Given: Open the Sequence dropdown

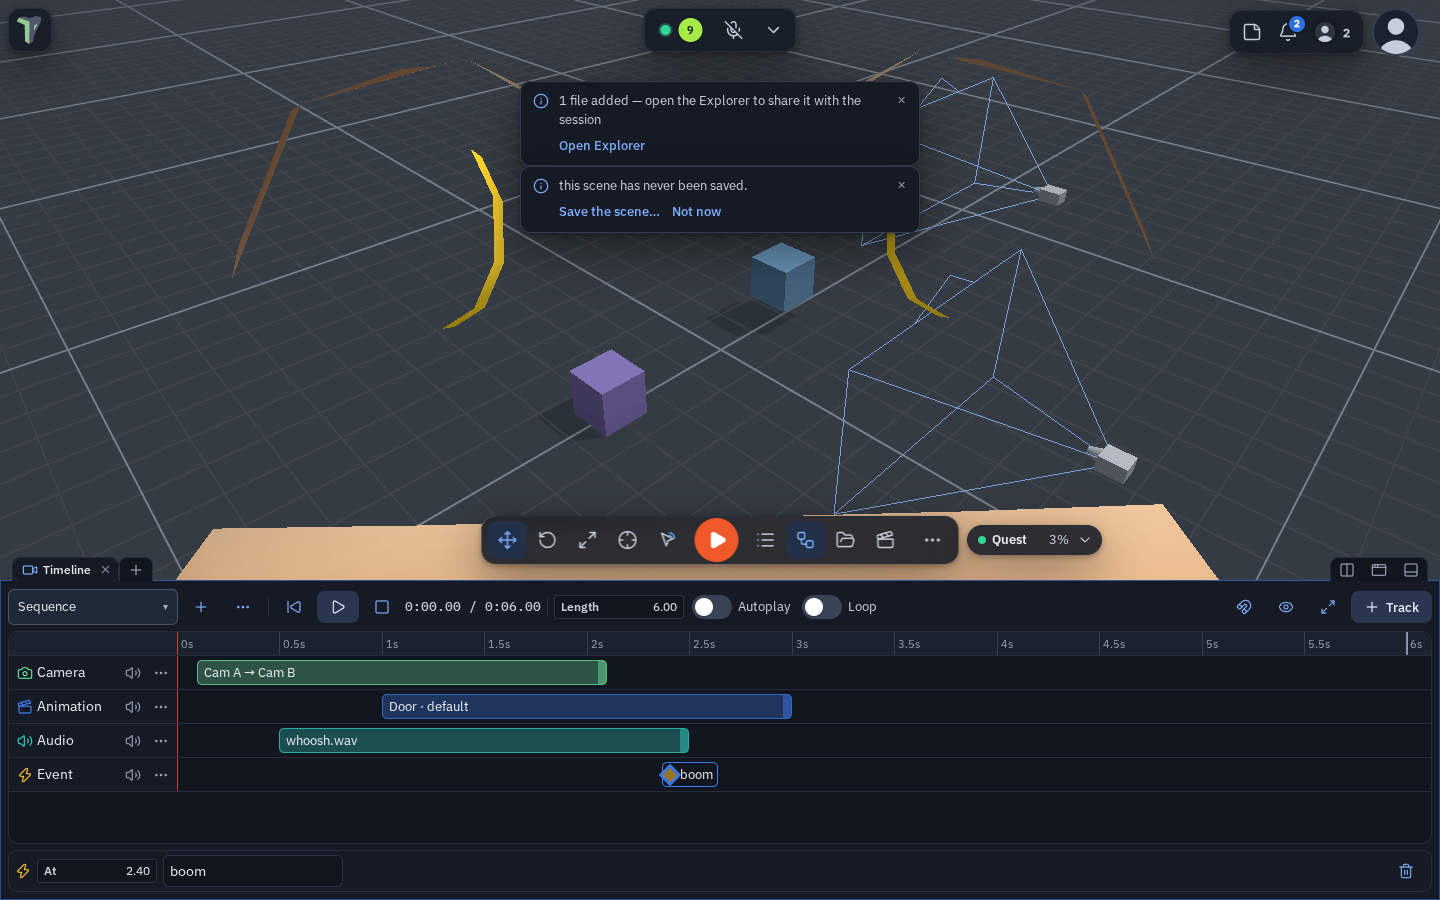Looking at the screenshot, I should click(93, 607).
